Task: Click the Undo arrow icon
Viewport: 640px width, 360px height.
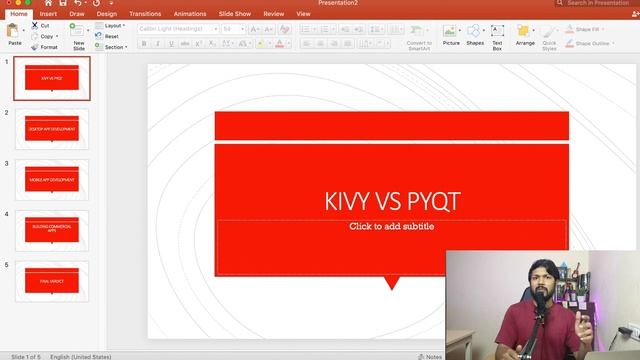Action: (78, 3)
